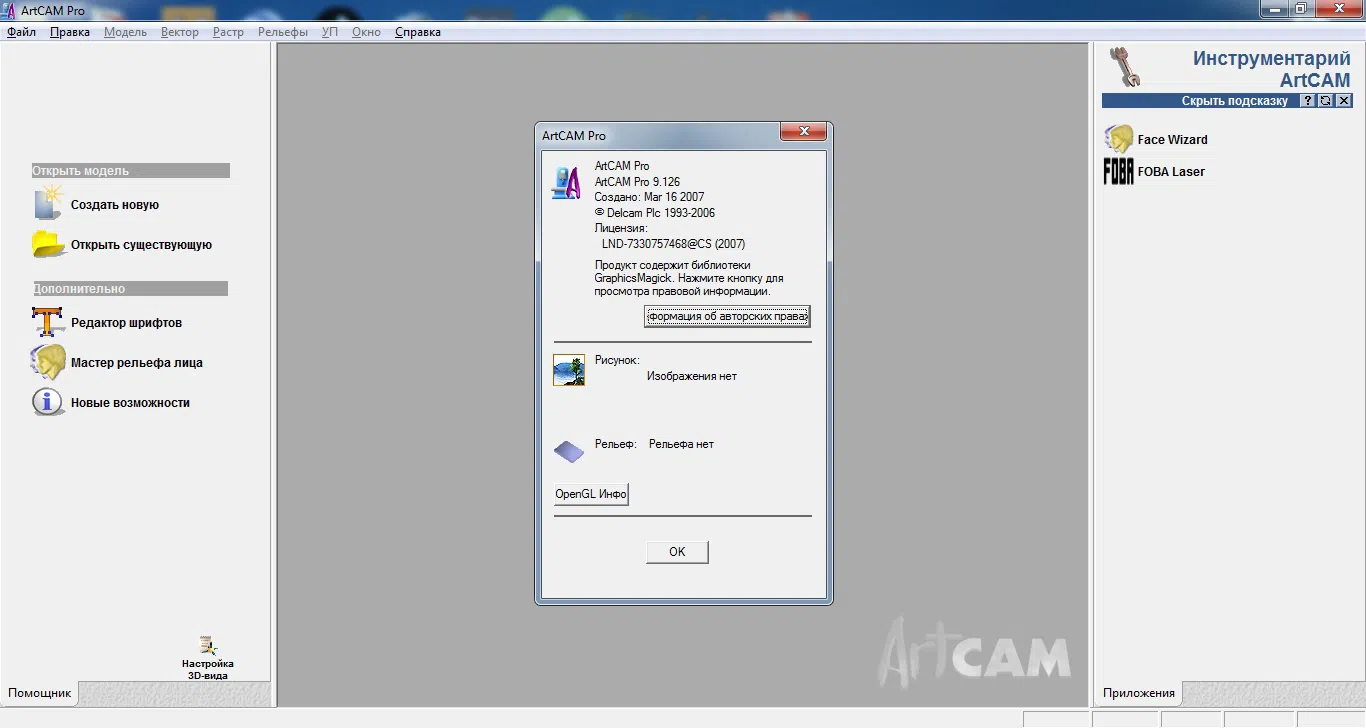Image resolution: width=1366 pixels, height=728 pixels.
Task: Click the yellow folder Open existing icon
Action: click(49, 244)
